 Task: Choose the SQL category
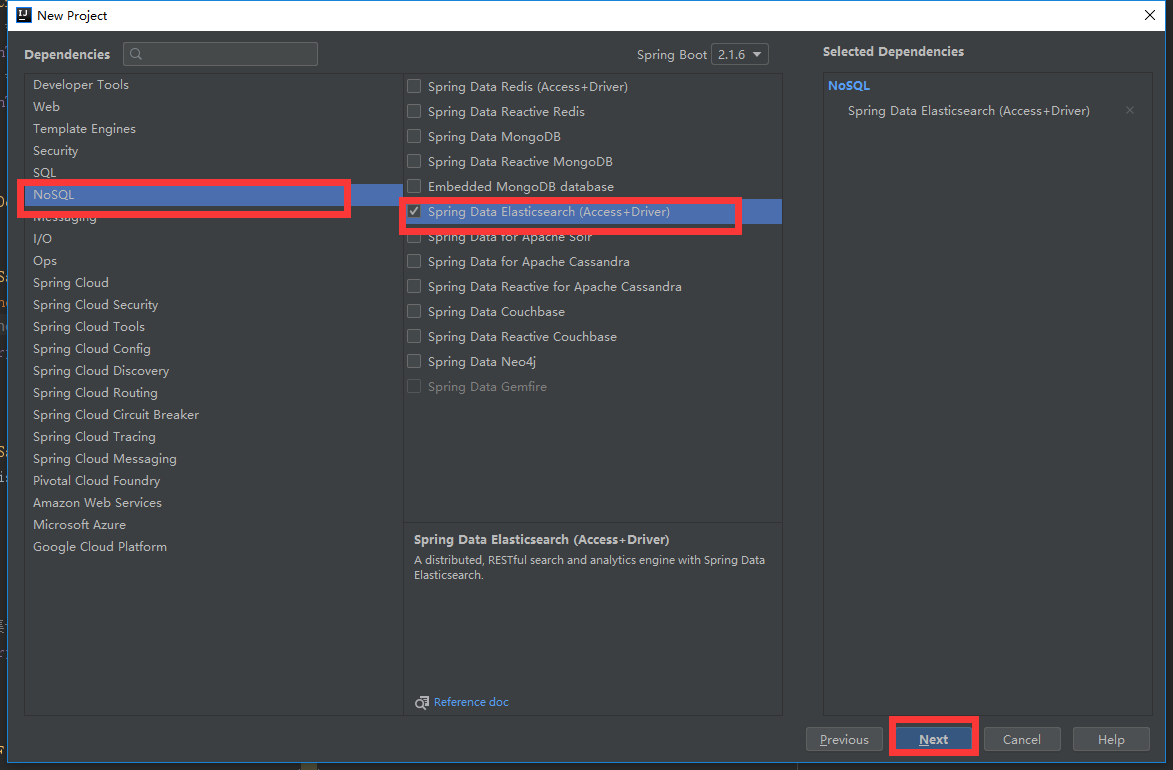coord(213,172)
